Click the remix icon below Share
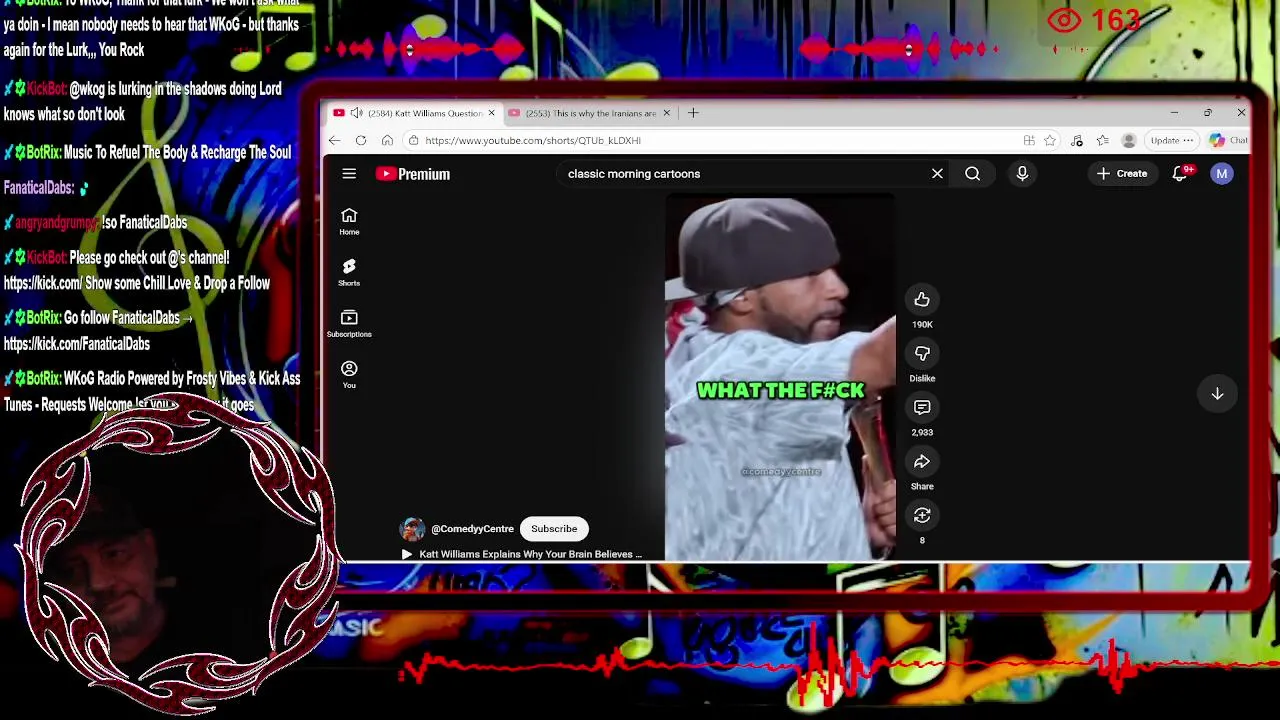Image resolution: width=1280 pixels, height=720 pixels. [x=922, y=515]
